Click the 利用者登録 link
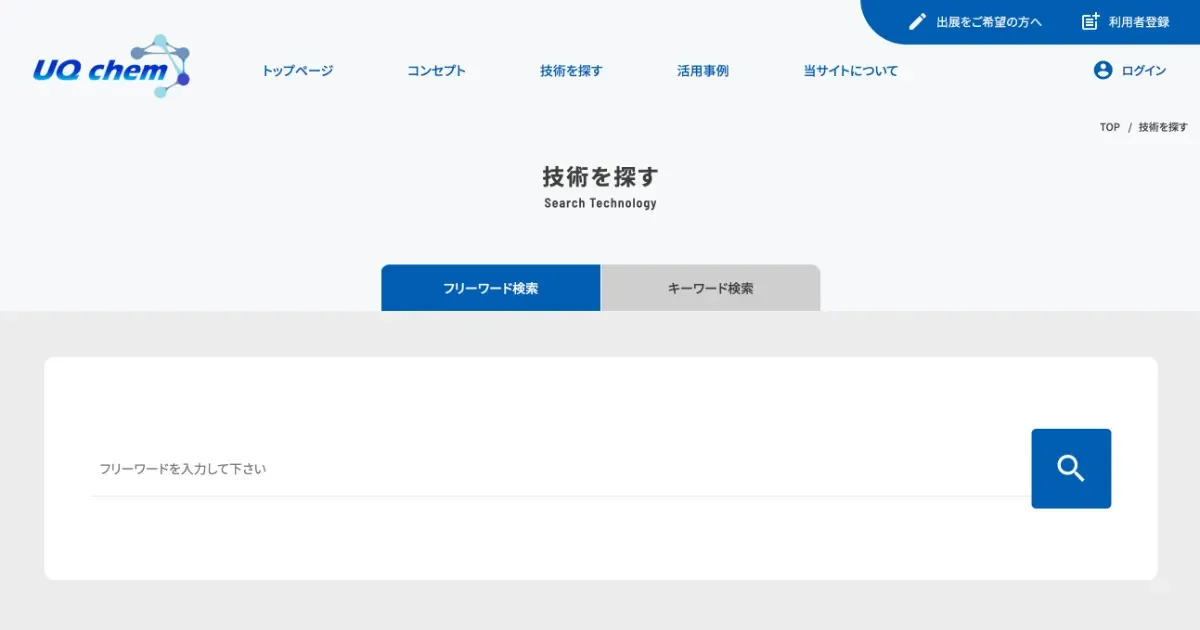Viewport: 1200px width, 630px height. coord(1139,22)
